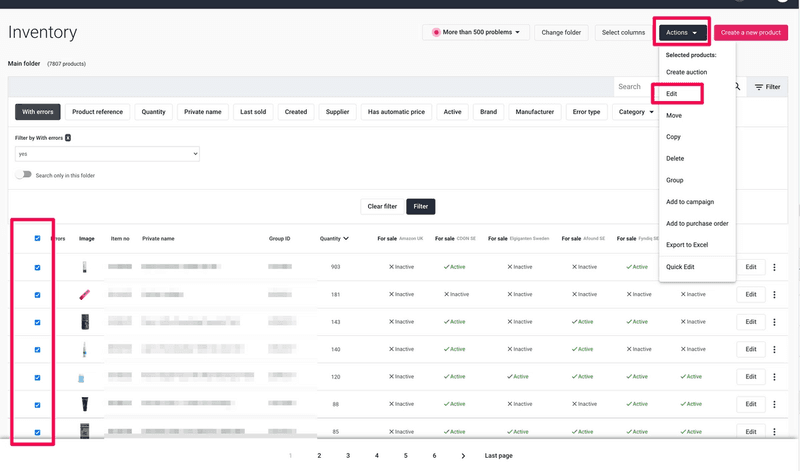Choose Edit in the Actions menu
Screen dimensions: 800x471
click(671, 94)
